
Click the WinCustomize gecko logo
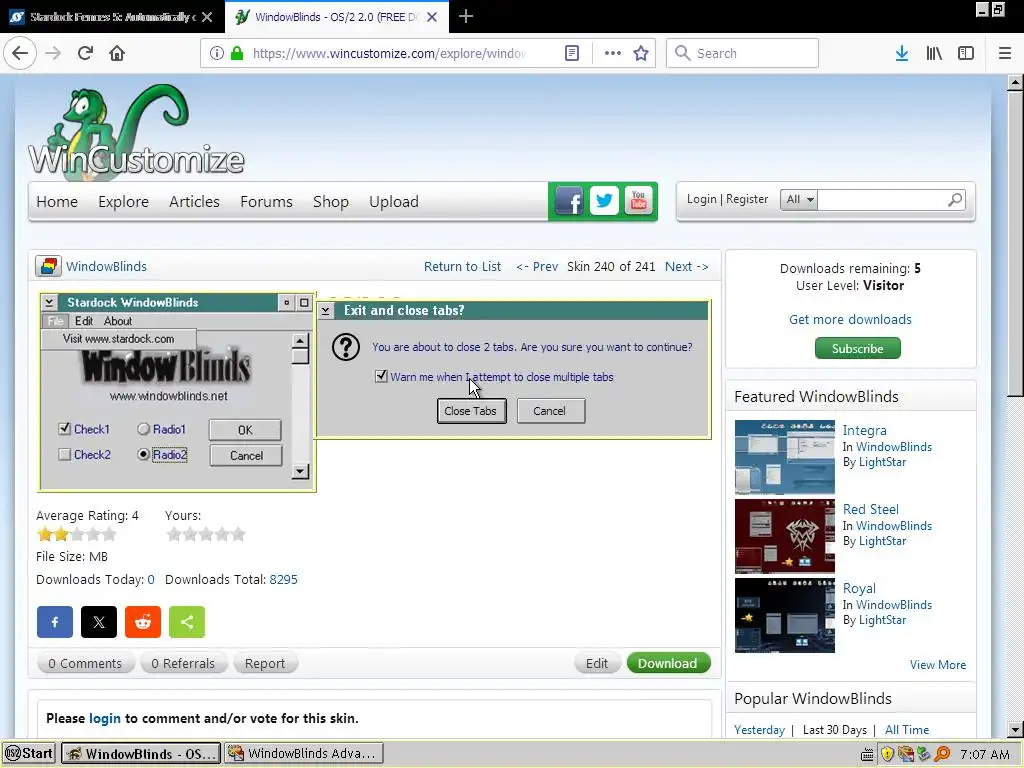coord(136,131)
